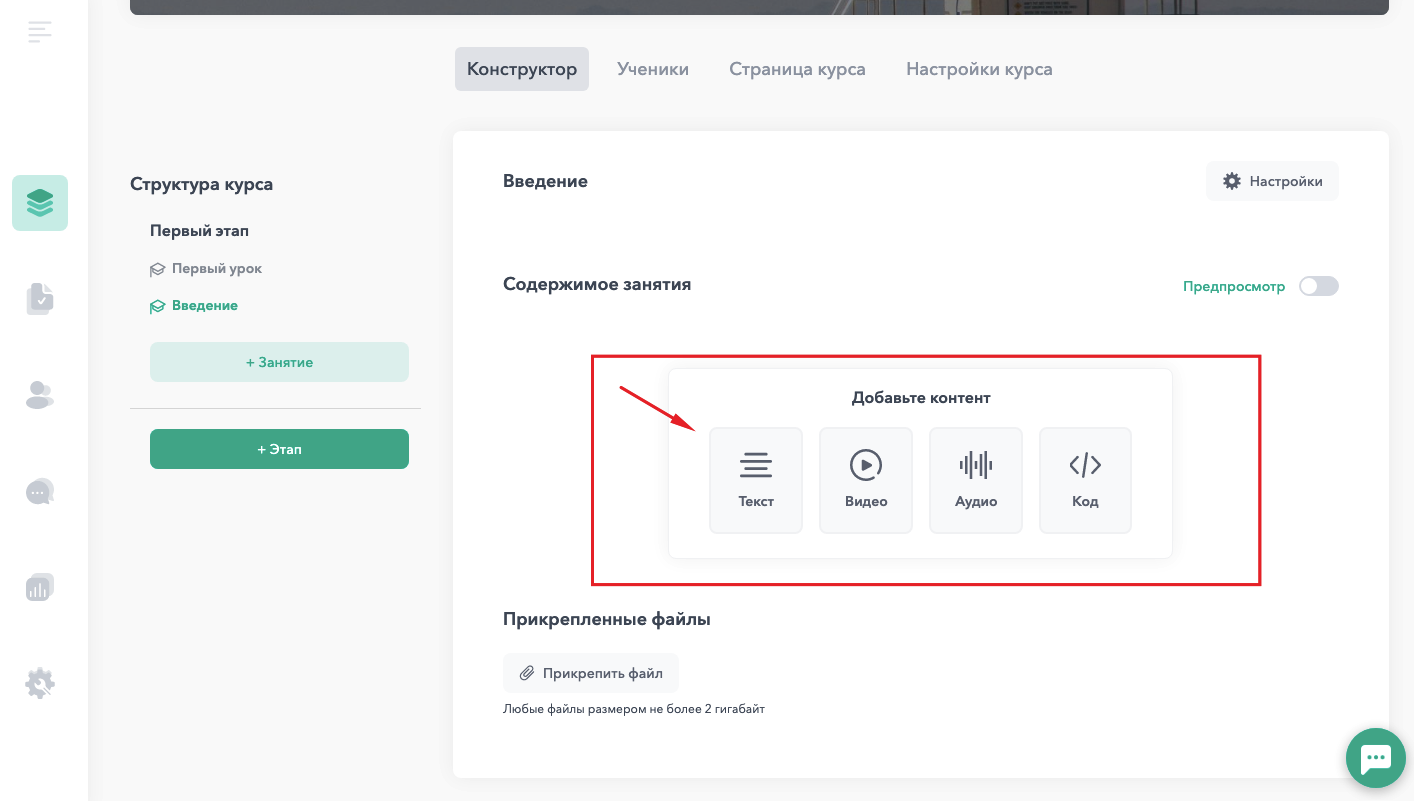
Task: Click the + Этап button
Action: pyautogui.click(x=279, y=449)
